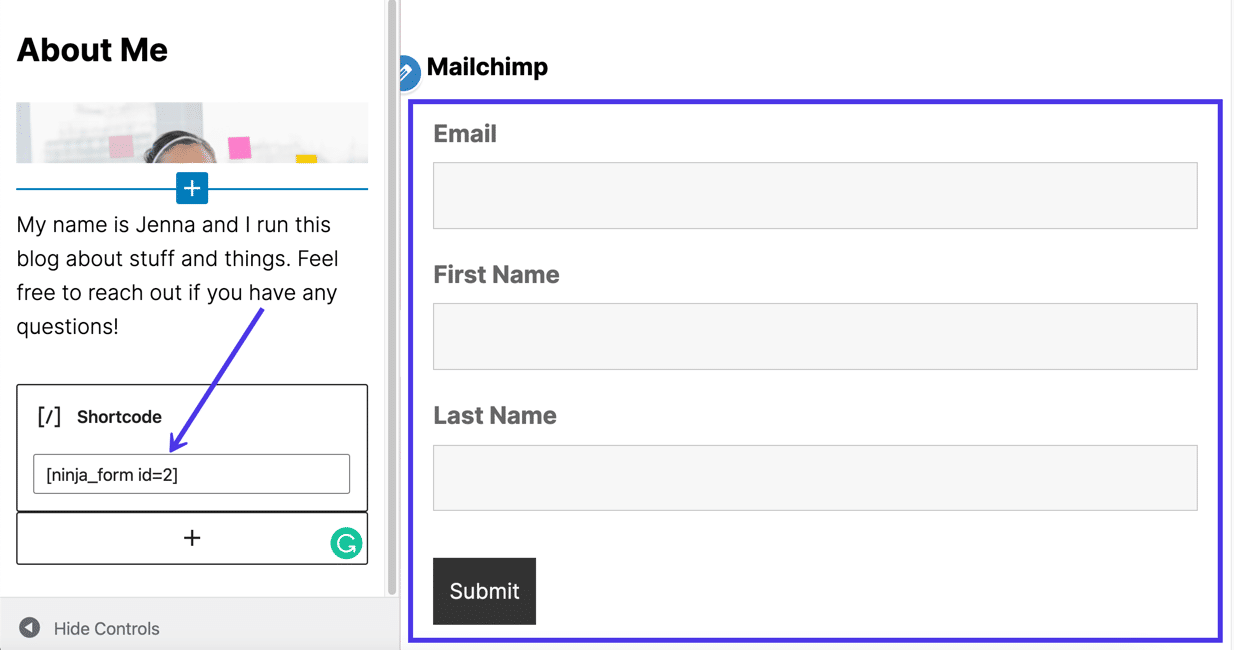This screenshot has width=1234, height=650.
Task: Select the purple-outlined Mailchimp form preview
Action: pyautogui.click(x=815, y=370)
